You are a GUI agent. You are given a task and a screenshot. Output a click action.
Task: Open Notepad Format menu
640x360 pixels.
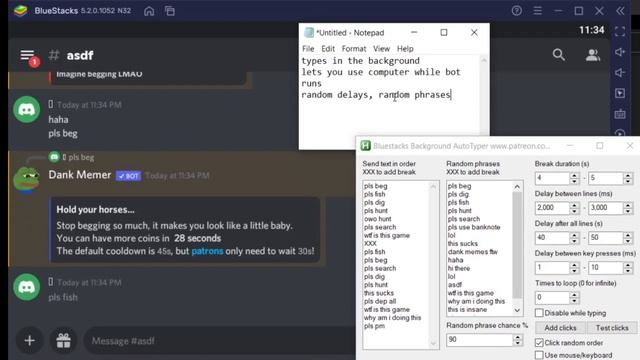pos(354,49)
